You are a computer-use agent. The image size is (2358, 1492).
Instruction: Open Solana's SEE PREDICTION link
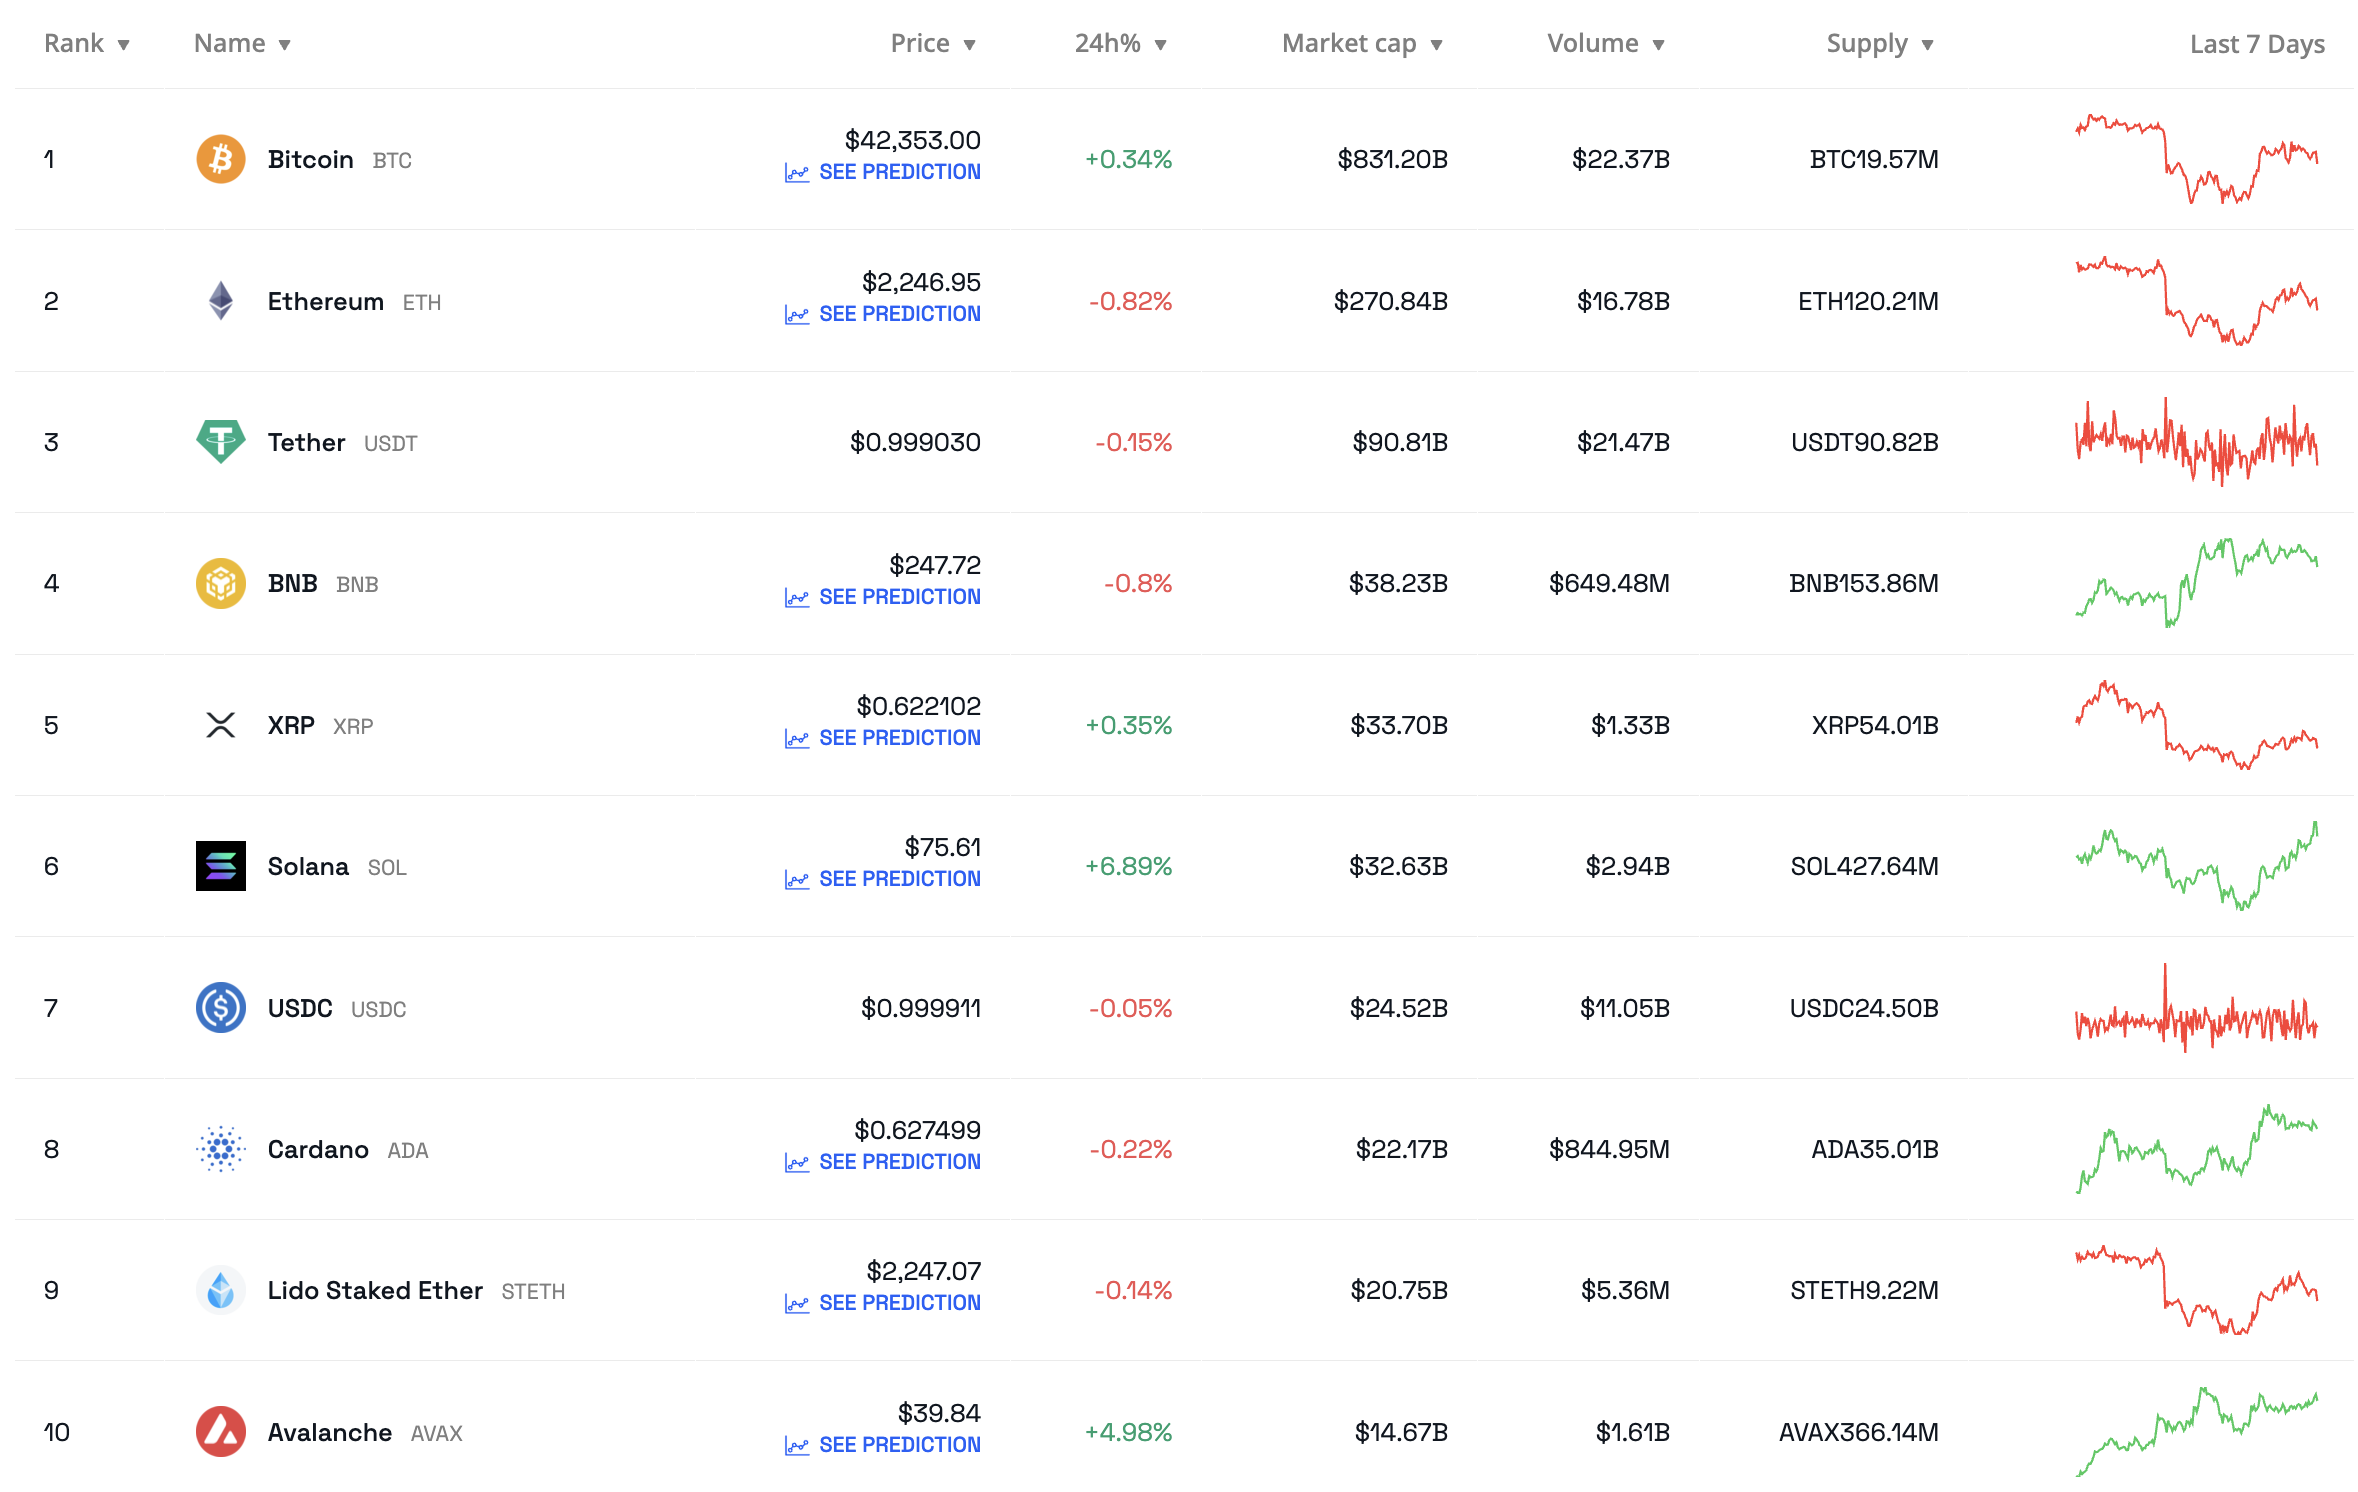click(898, 879)
